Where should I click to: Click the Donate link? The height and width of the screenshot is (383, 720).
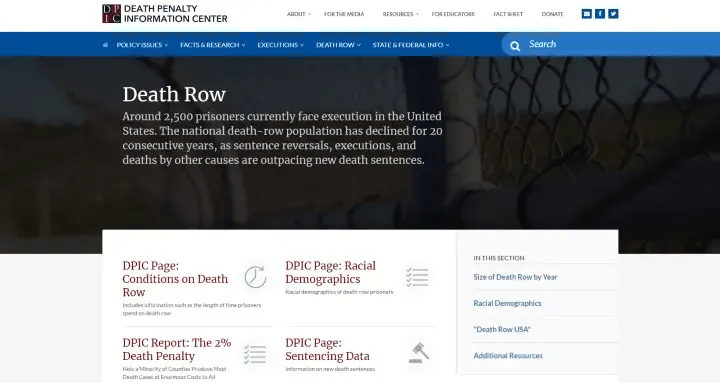pos(552,14)
